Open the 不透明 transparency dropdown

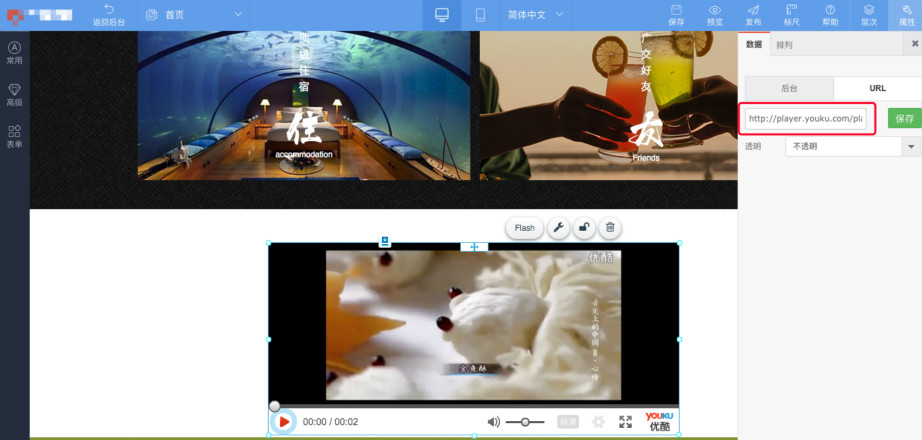click(852, 147)
